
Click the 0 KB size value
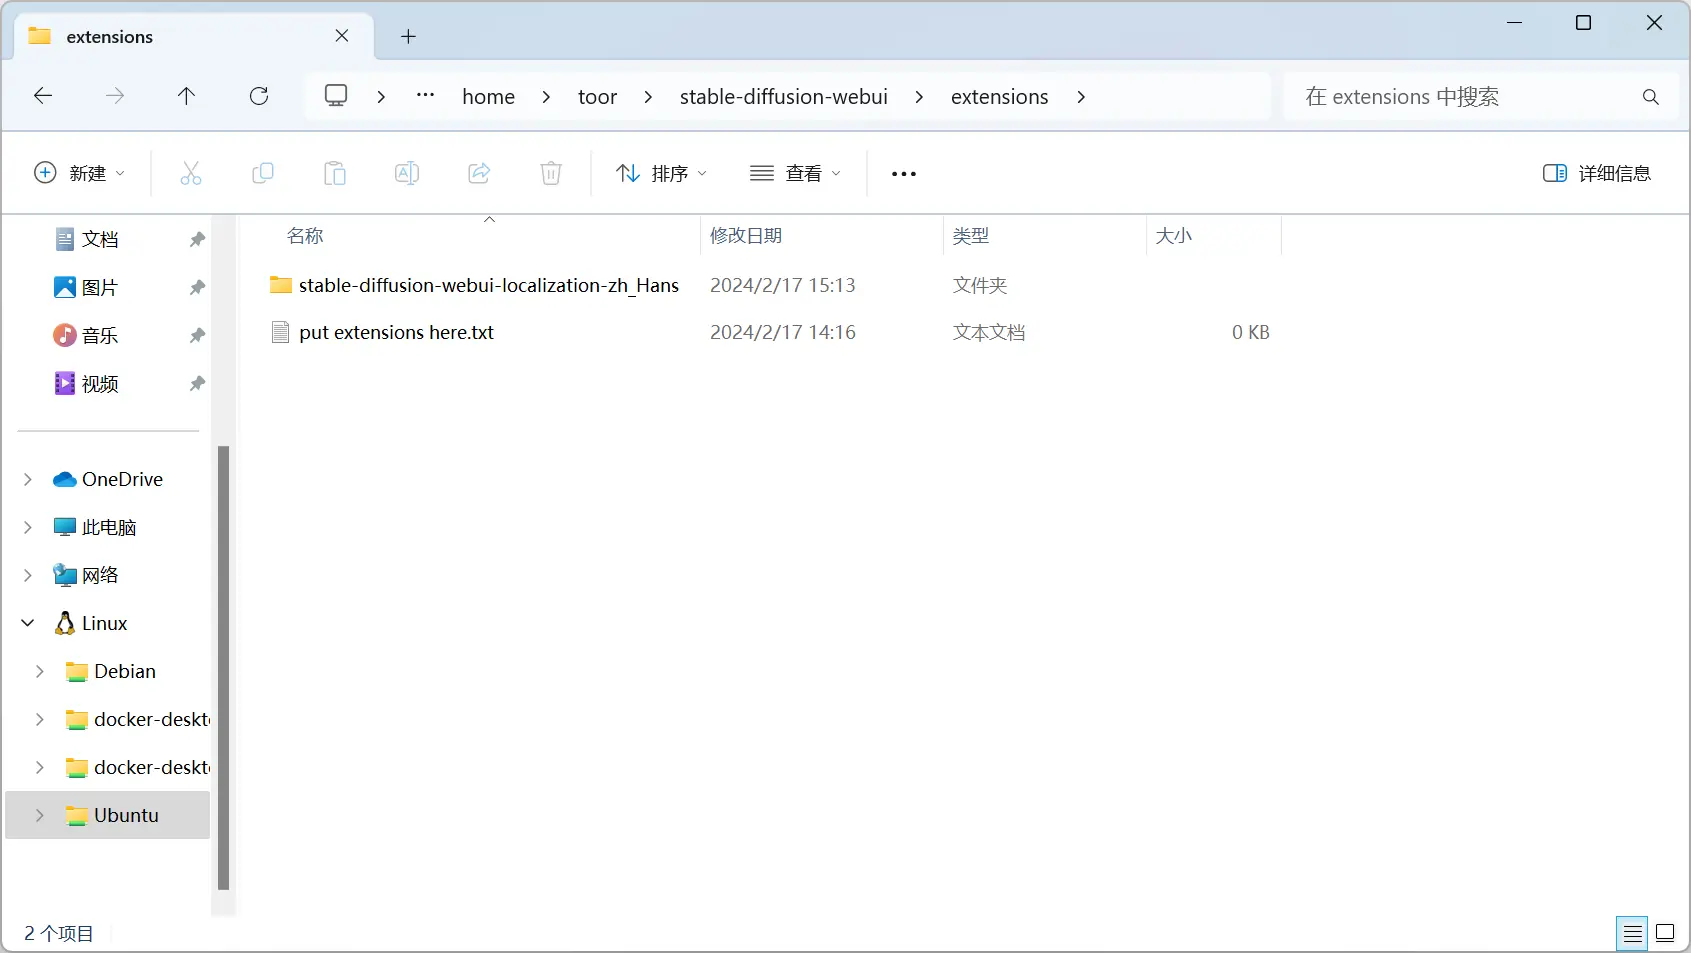pyautogui.click(x=1250, y=332)
